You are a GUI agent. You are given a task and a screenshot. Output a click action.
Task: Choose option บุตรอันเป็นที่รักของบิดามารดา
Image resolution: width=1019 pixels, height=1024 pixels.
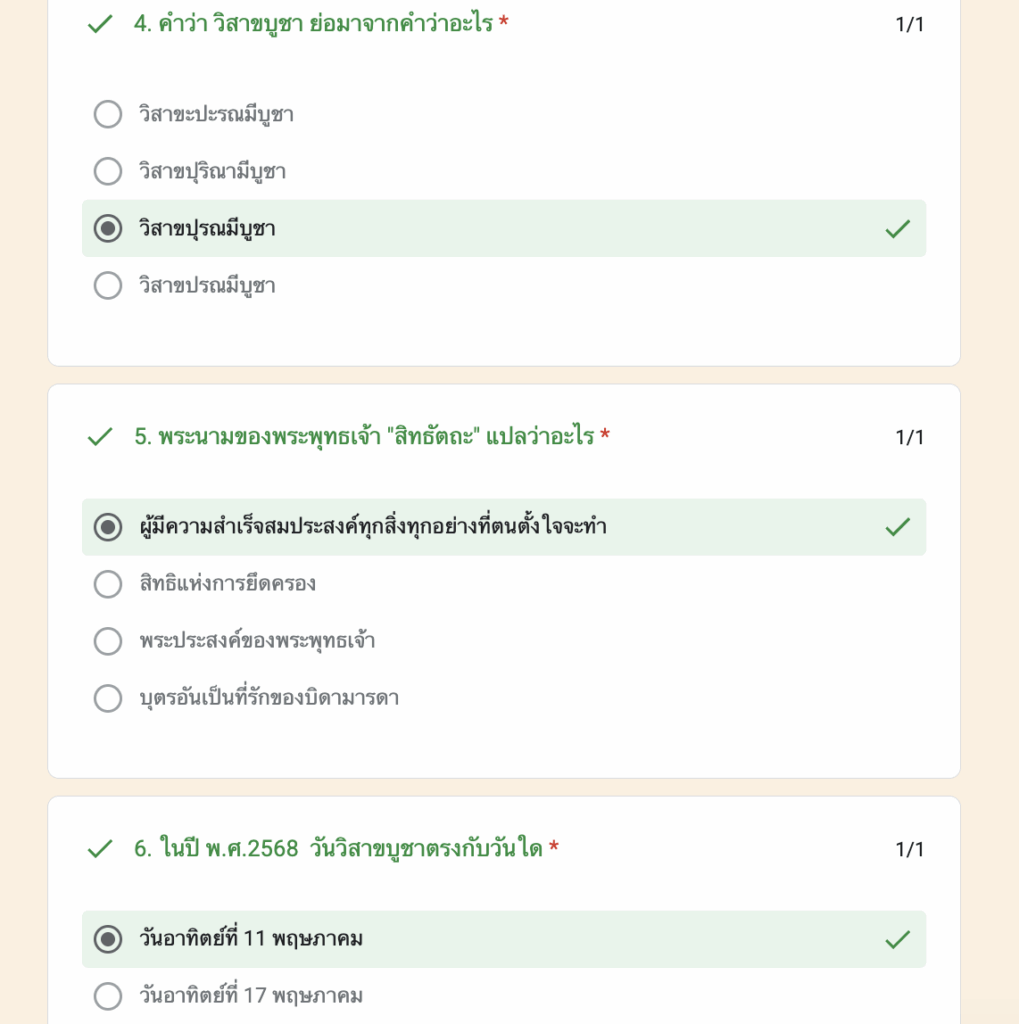[x=108, y=698]
